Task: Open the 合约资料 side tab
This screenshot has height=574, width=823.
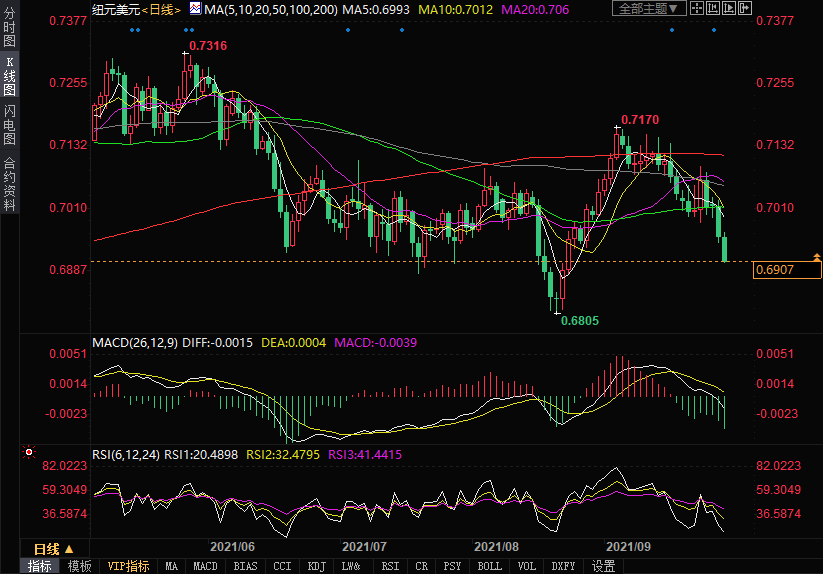Action: click(x=9, y=184)
